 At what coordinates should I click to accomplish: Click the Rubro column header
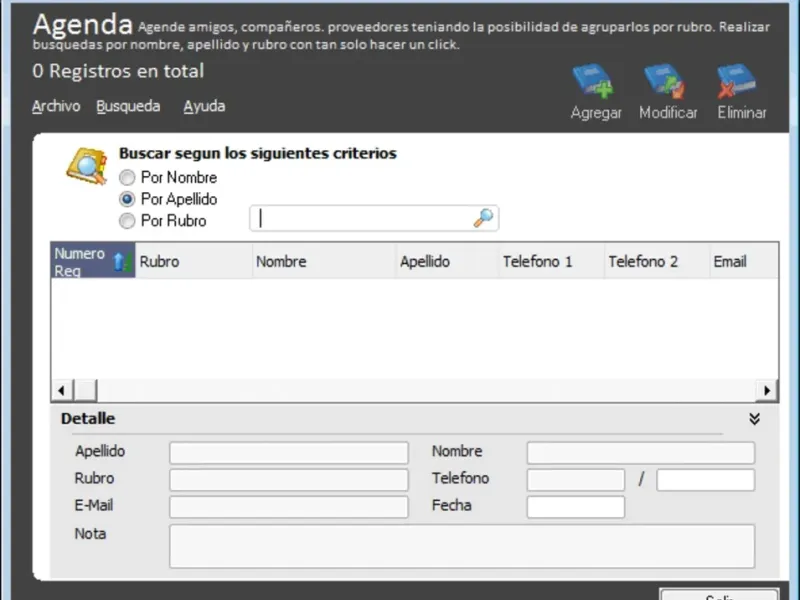(194, 261)
